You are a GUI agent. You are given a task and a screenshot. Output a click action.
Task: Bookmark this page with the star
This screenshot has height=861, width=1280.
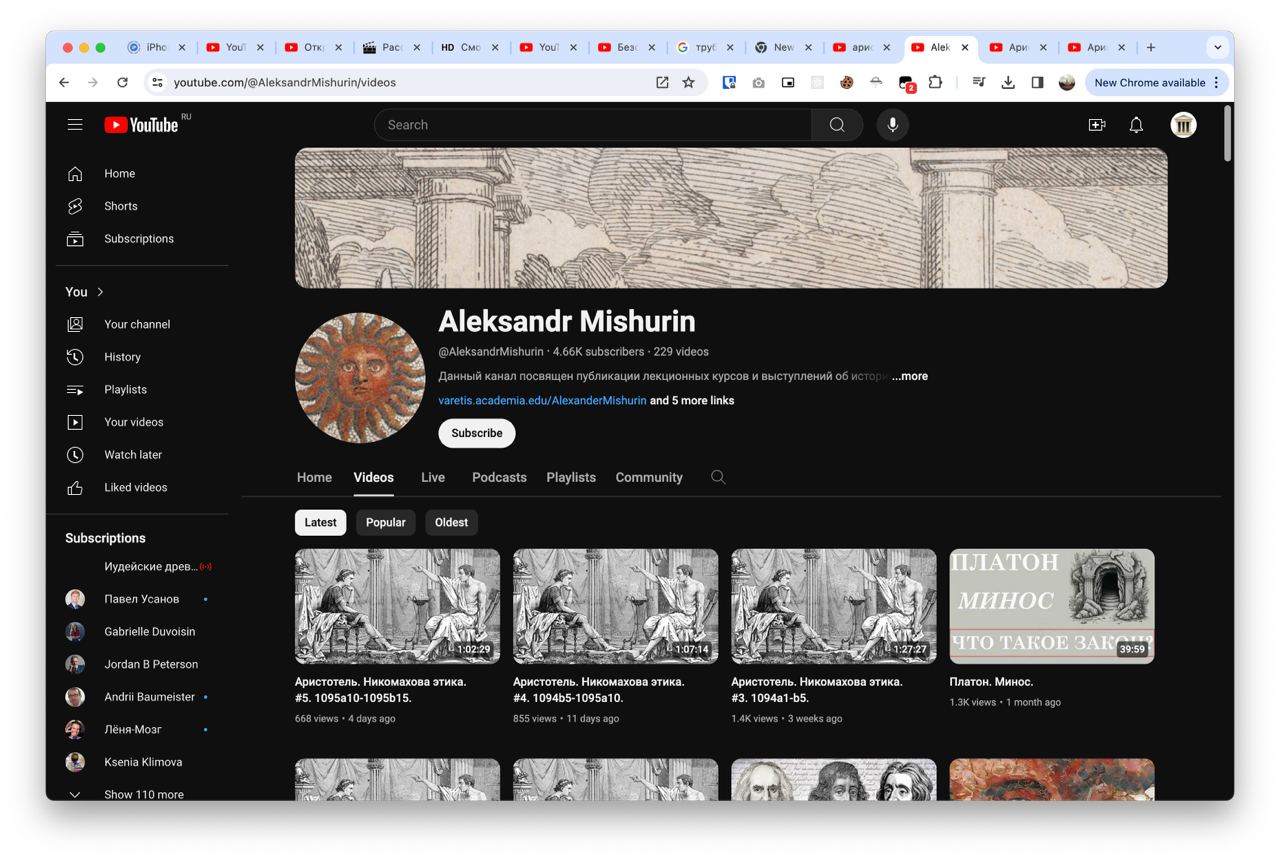coord(688,83)
